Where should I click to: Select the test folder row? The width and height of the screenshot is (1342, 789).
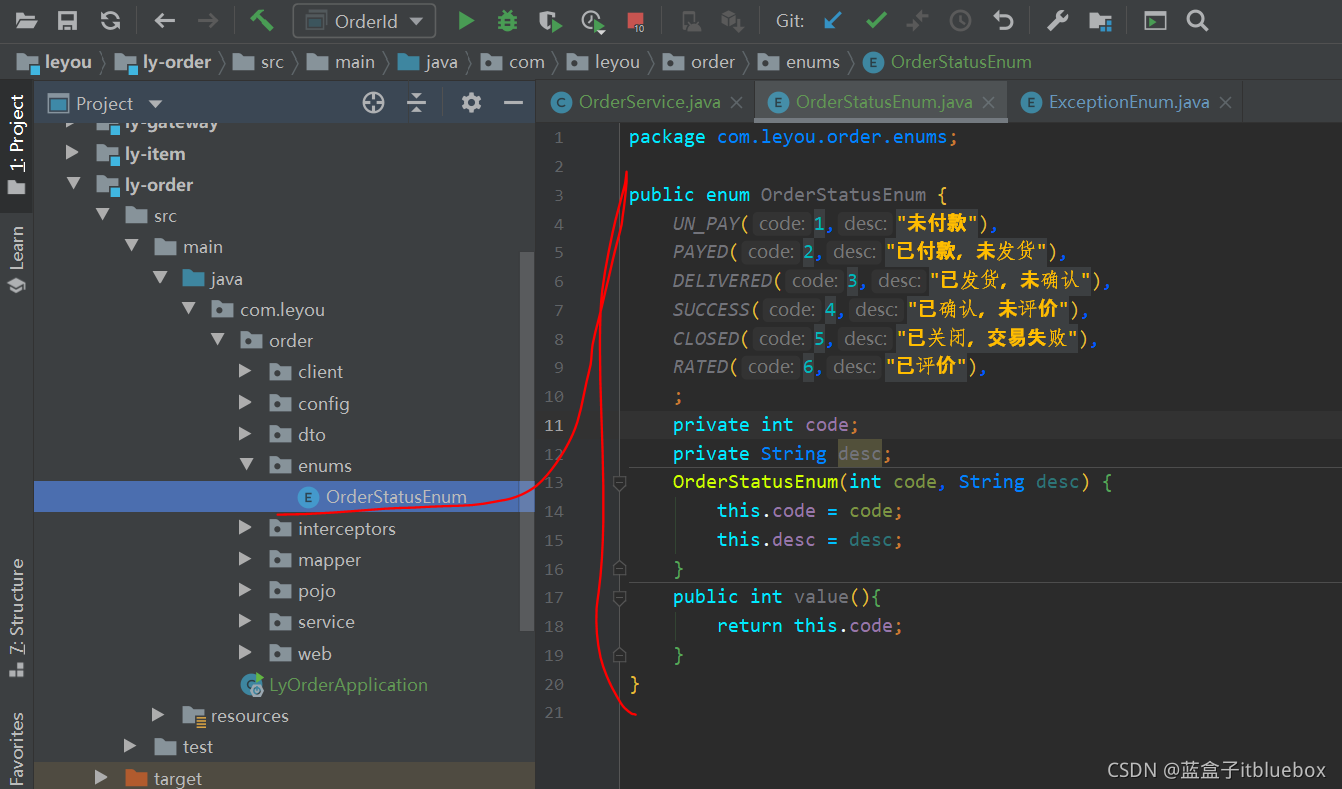point(284,746)
